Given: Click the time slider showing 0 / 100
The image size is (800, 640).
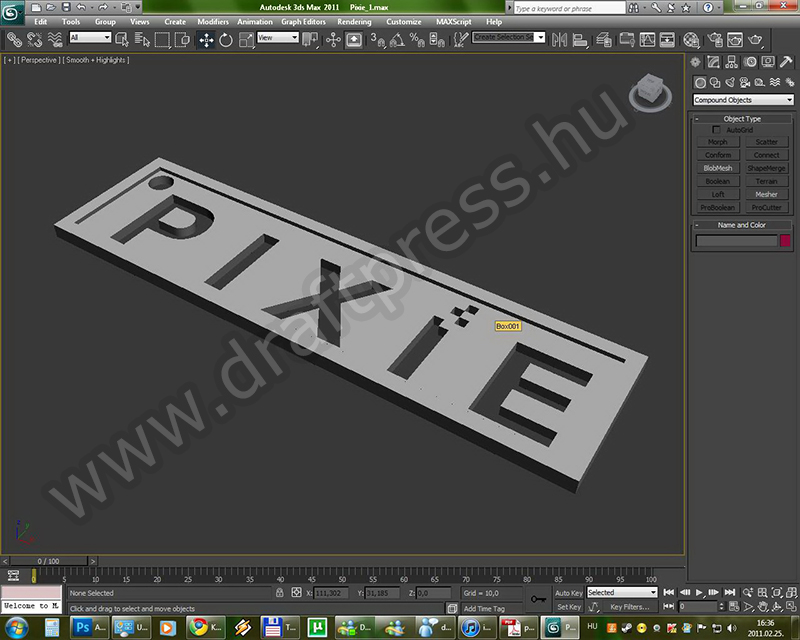Looking at the screenshot, I should 48,561.
